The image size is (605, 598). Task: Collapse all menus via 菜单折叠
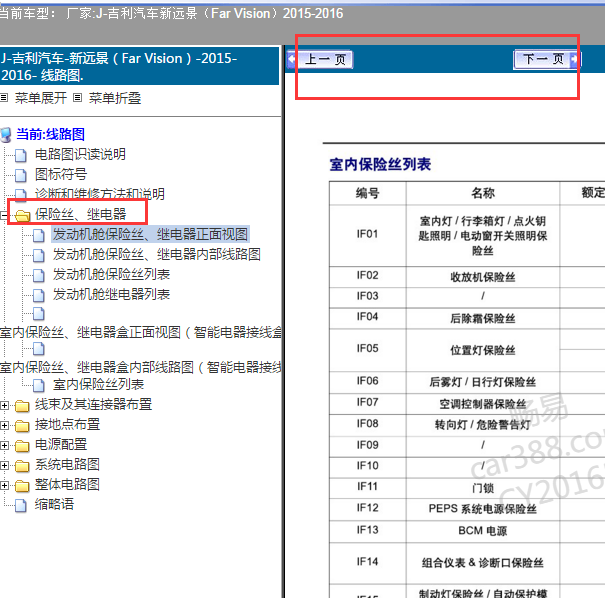[115, 98]
